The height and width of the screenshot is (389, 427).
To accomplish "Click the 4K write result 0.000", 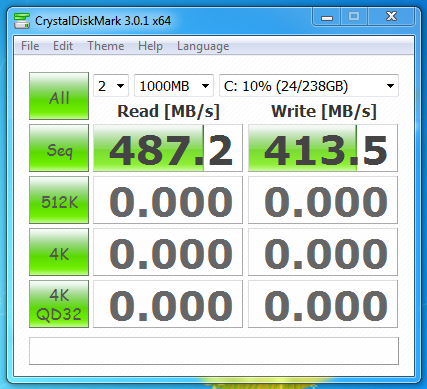I will (x=323, y=252).
